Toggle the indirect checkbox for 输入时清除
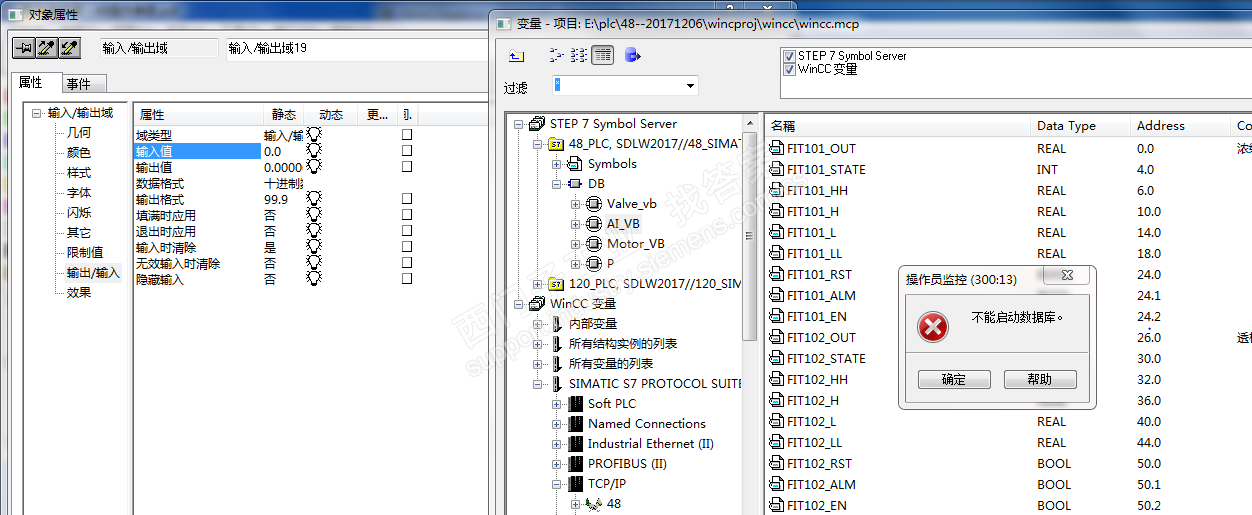The height and width of the screenshot is (515, 1252). [407, 247]
